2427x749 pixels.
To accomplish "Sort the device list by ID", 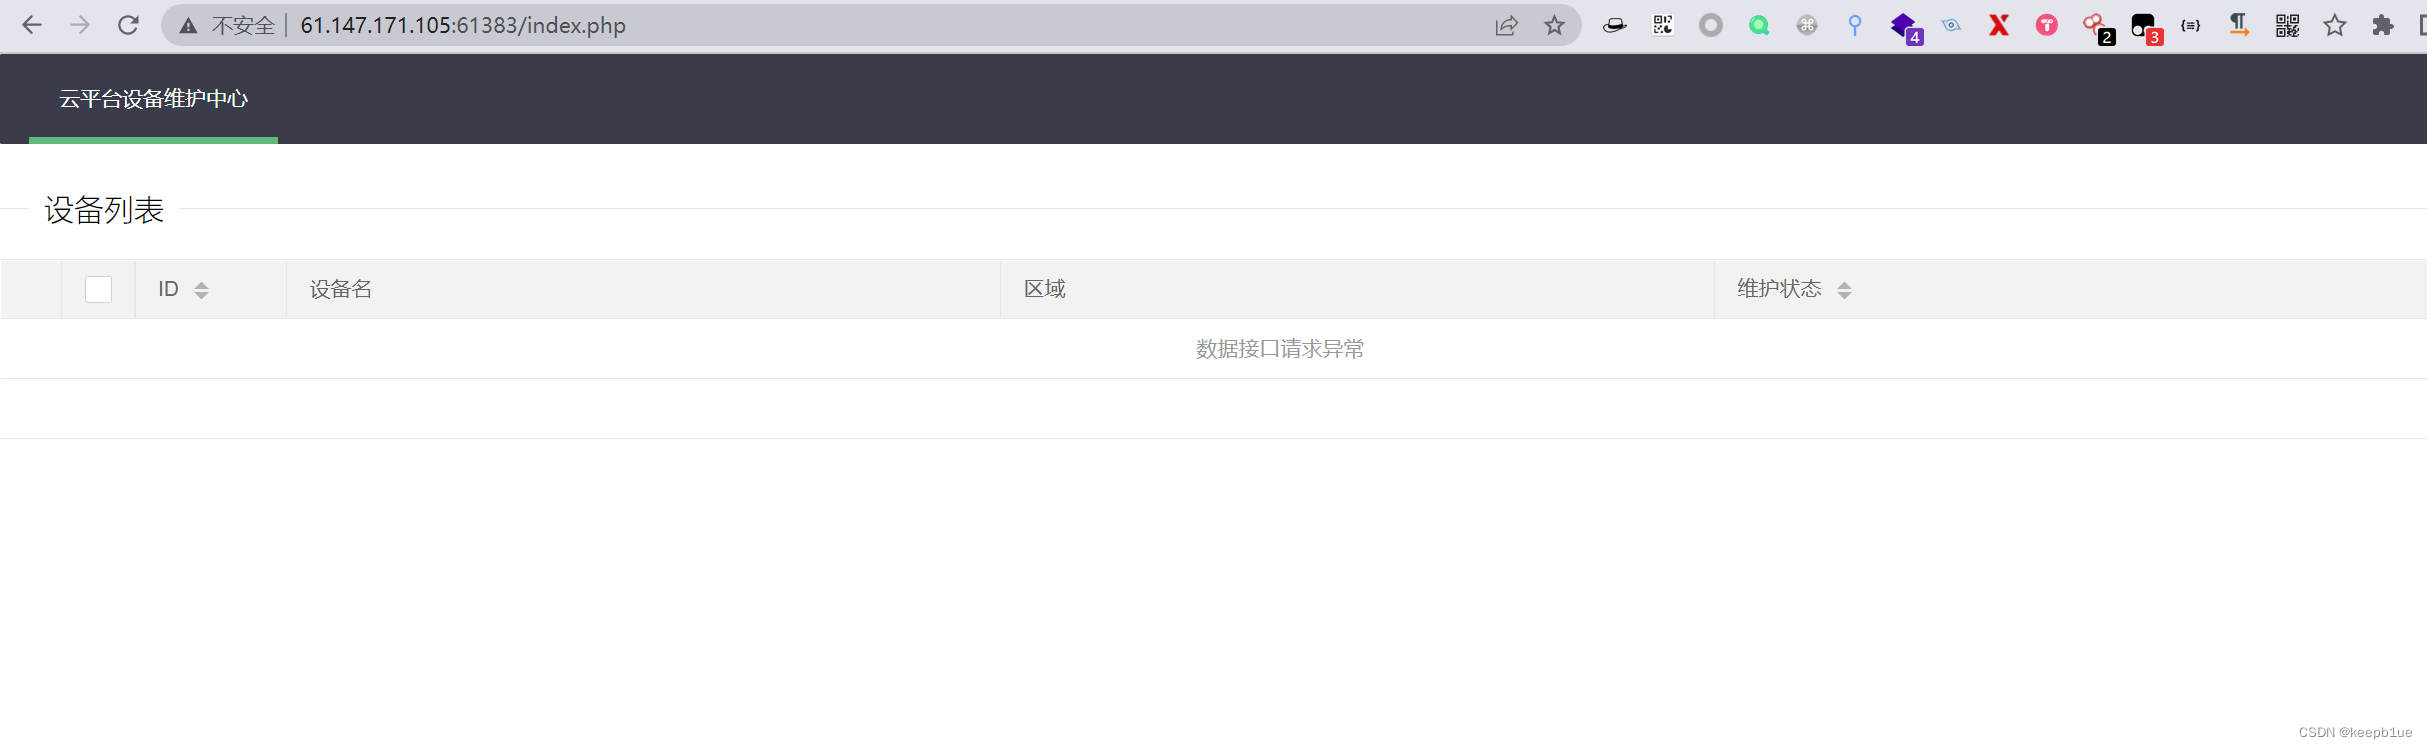I will (201, 290).
